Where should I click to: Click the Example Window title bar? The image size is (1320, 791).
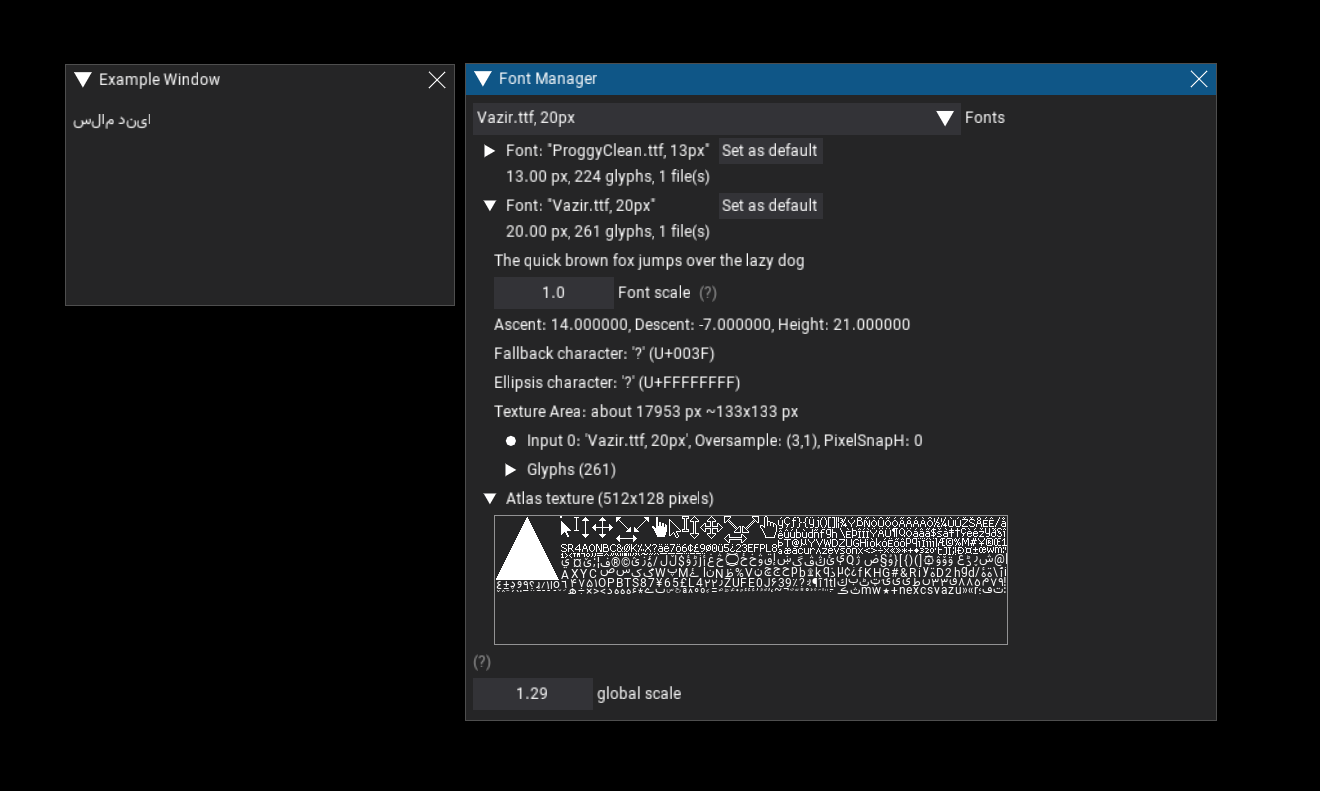pos(260,80)
